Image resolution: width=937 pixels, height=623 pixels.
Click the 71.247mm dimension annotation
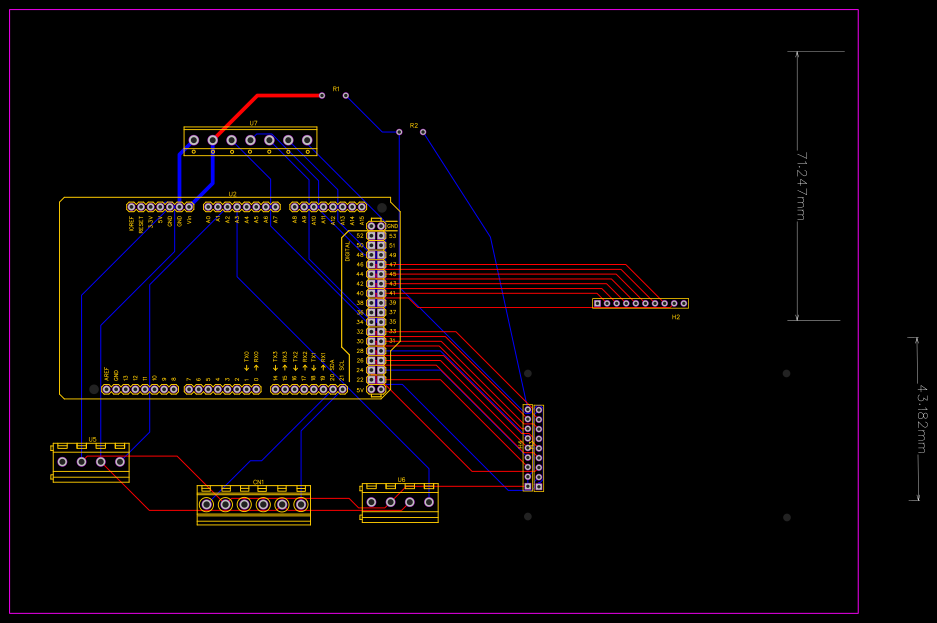(800, 185)
